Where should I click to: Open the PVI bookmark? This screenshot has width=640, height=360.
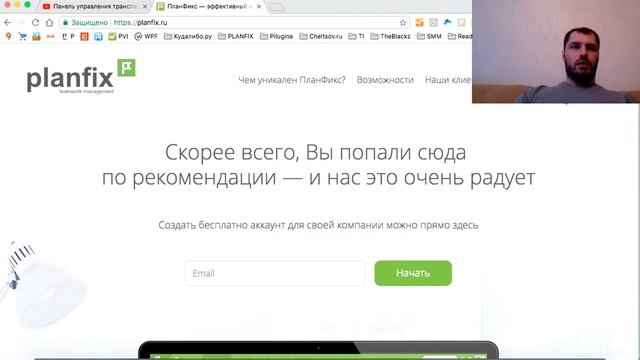pyautogui.click(x=118, y=36)
